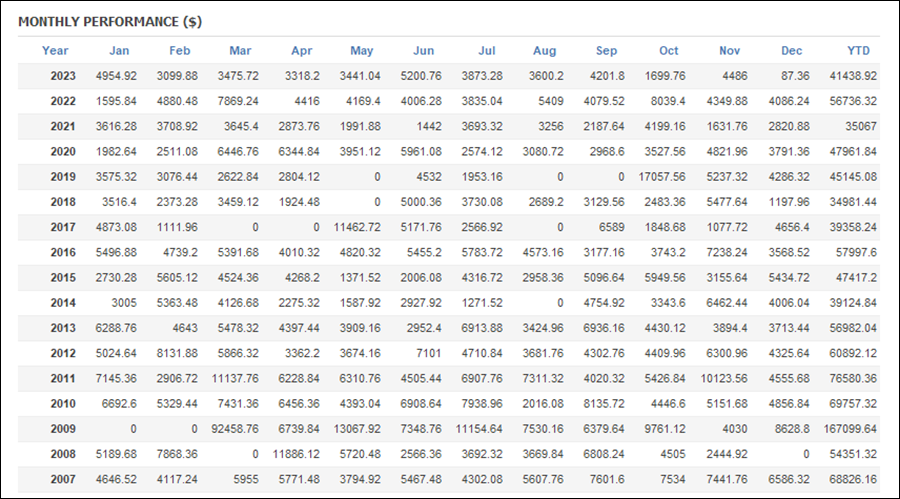Click April 2008 value 11886.12
900x499 pixels.
coord(296,454)
